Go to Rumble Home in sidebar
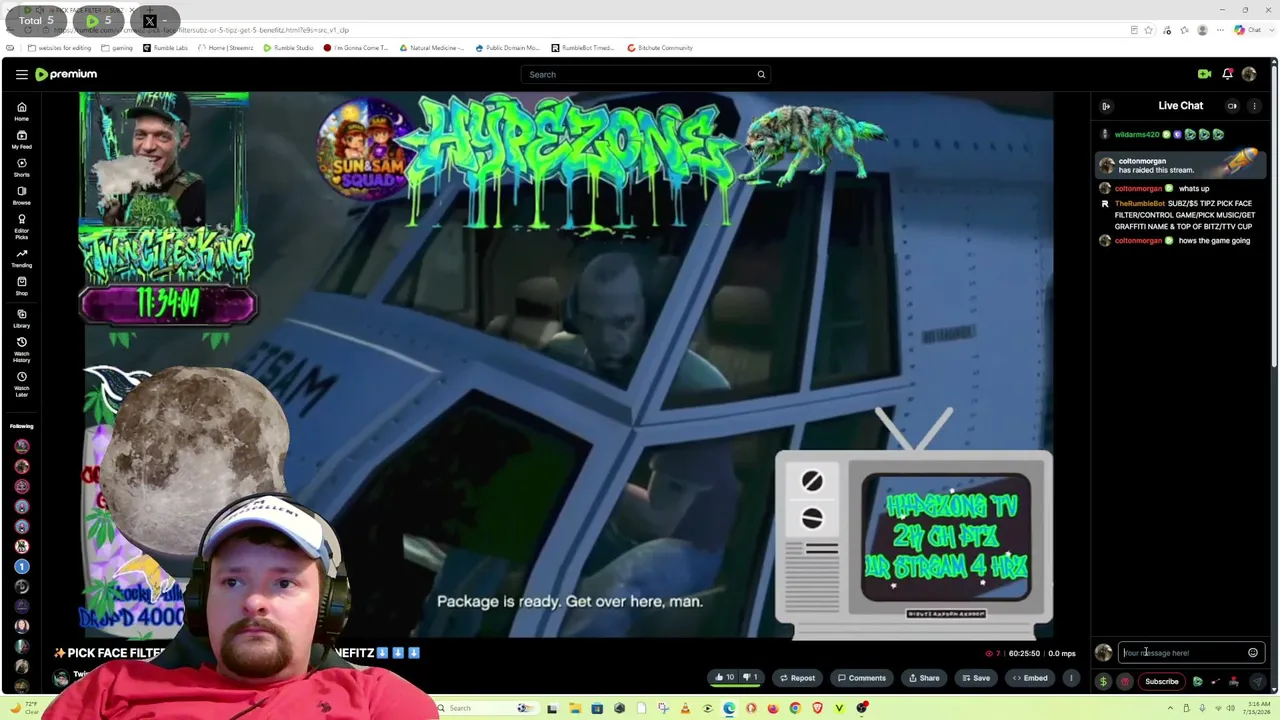The image size is (1280, 720). coord(21,111)
